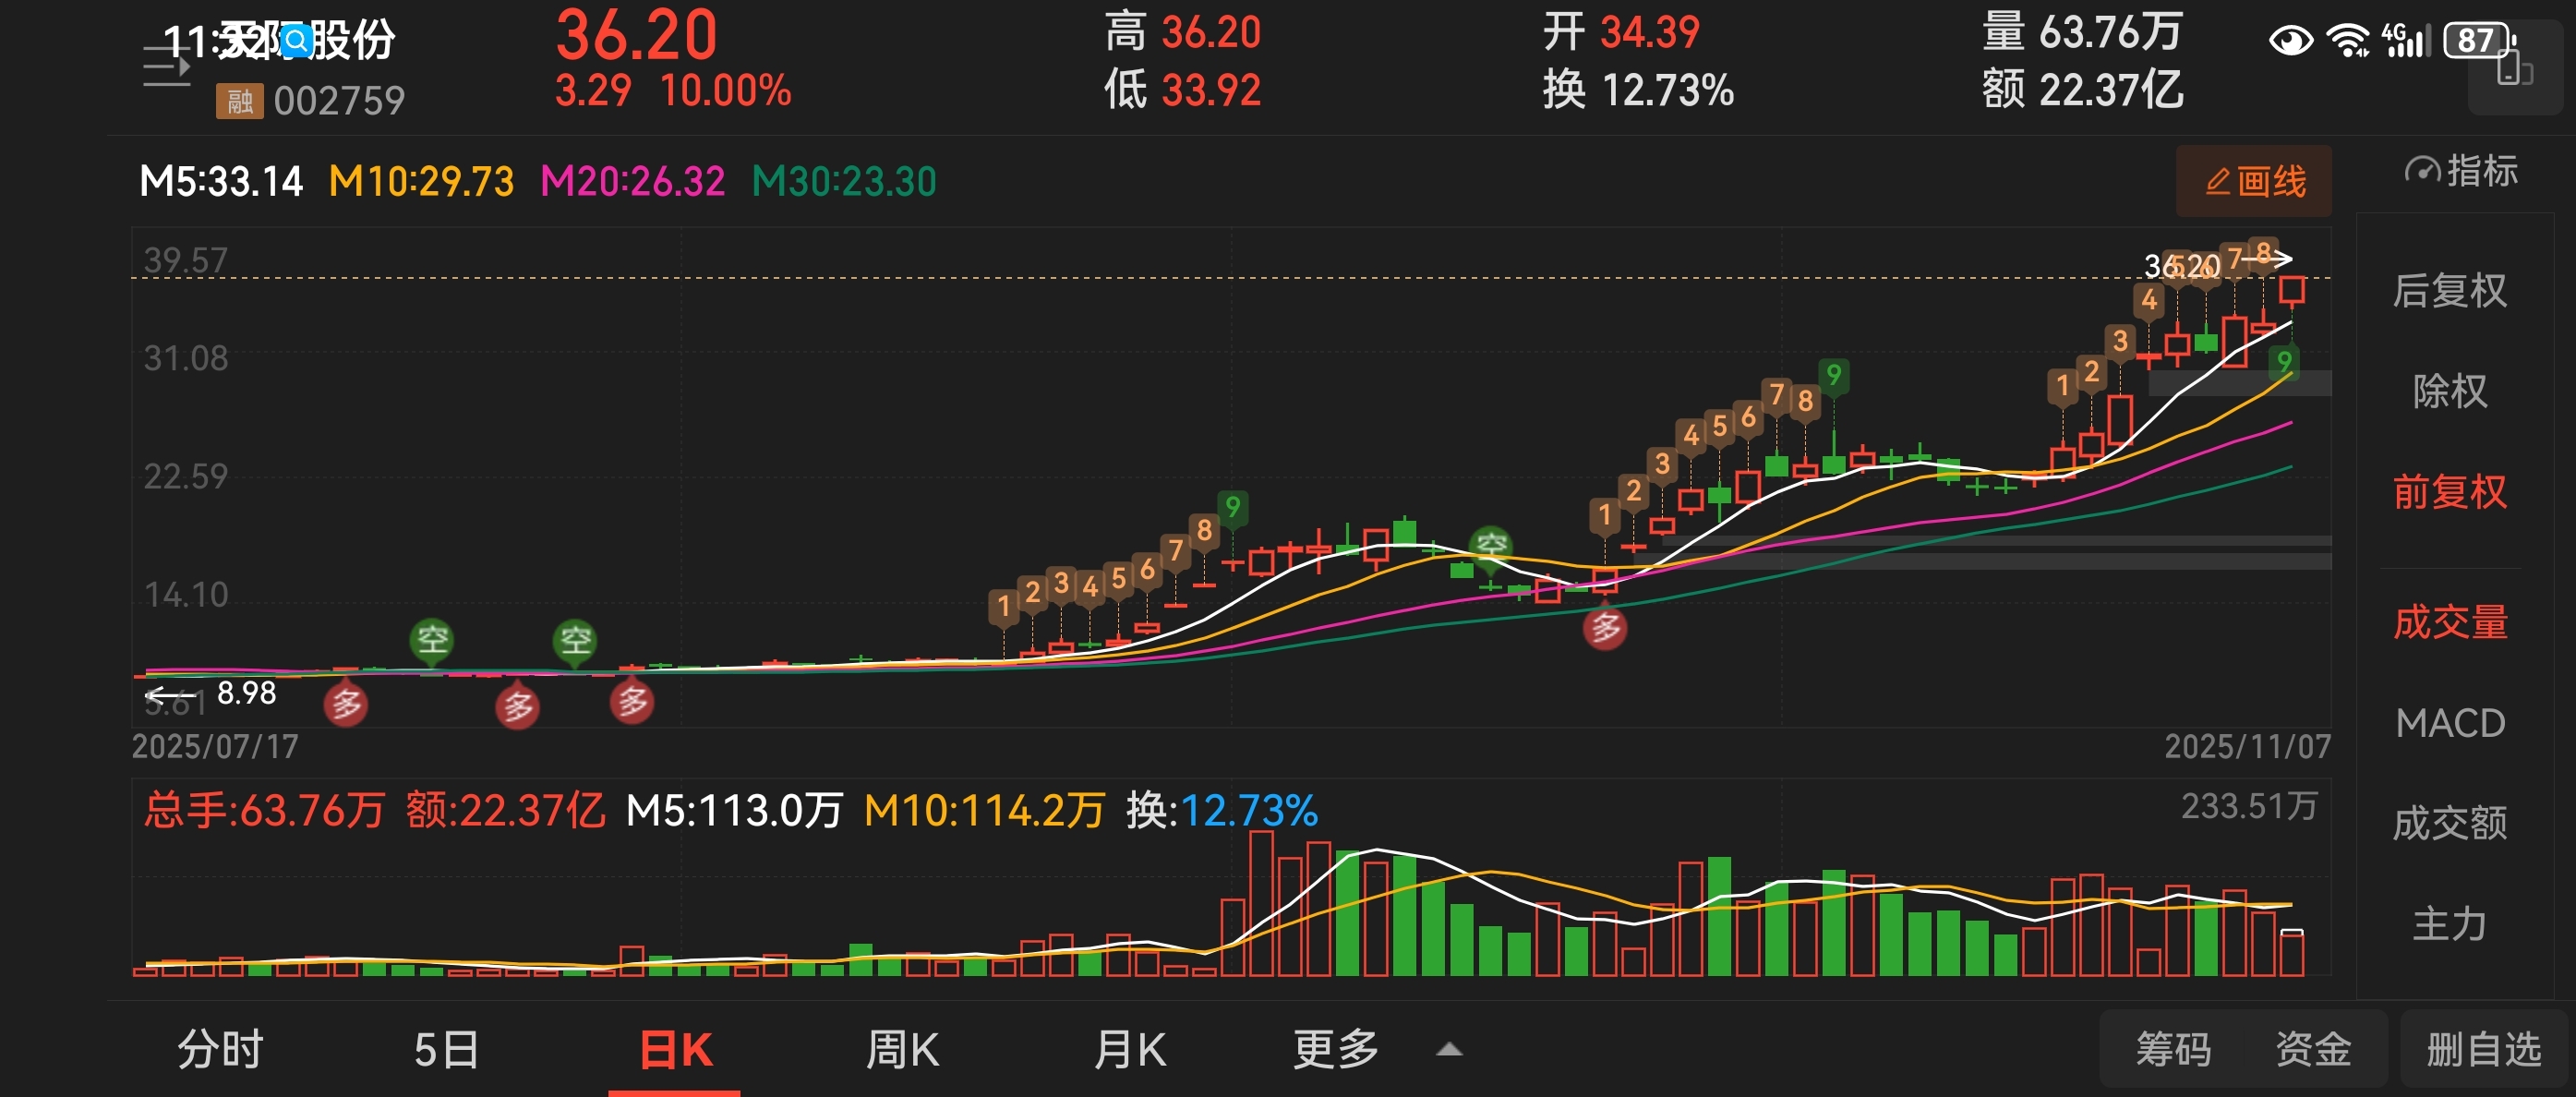This screenshot has height=1097, width=2576.
Task: Switch to 周K weekly chart tab
Action: 902,1050
